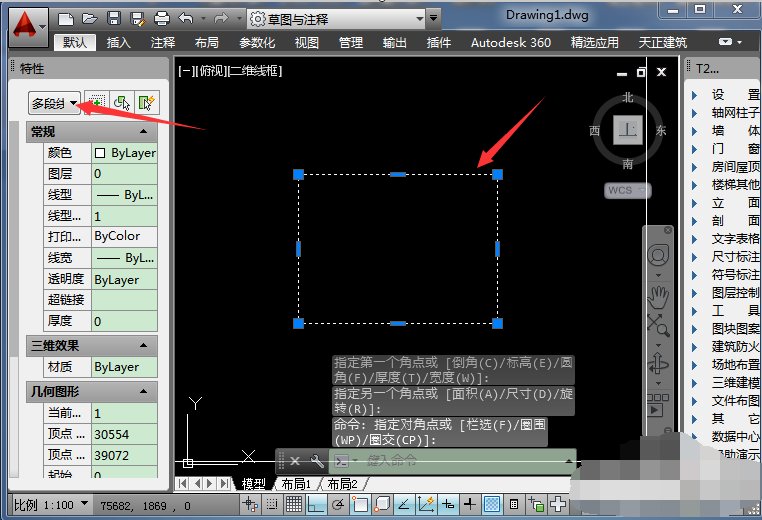
Task: Activate the Pan hand tool
Action: (x=658, y=296)
